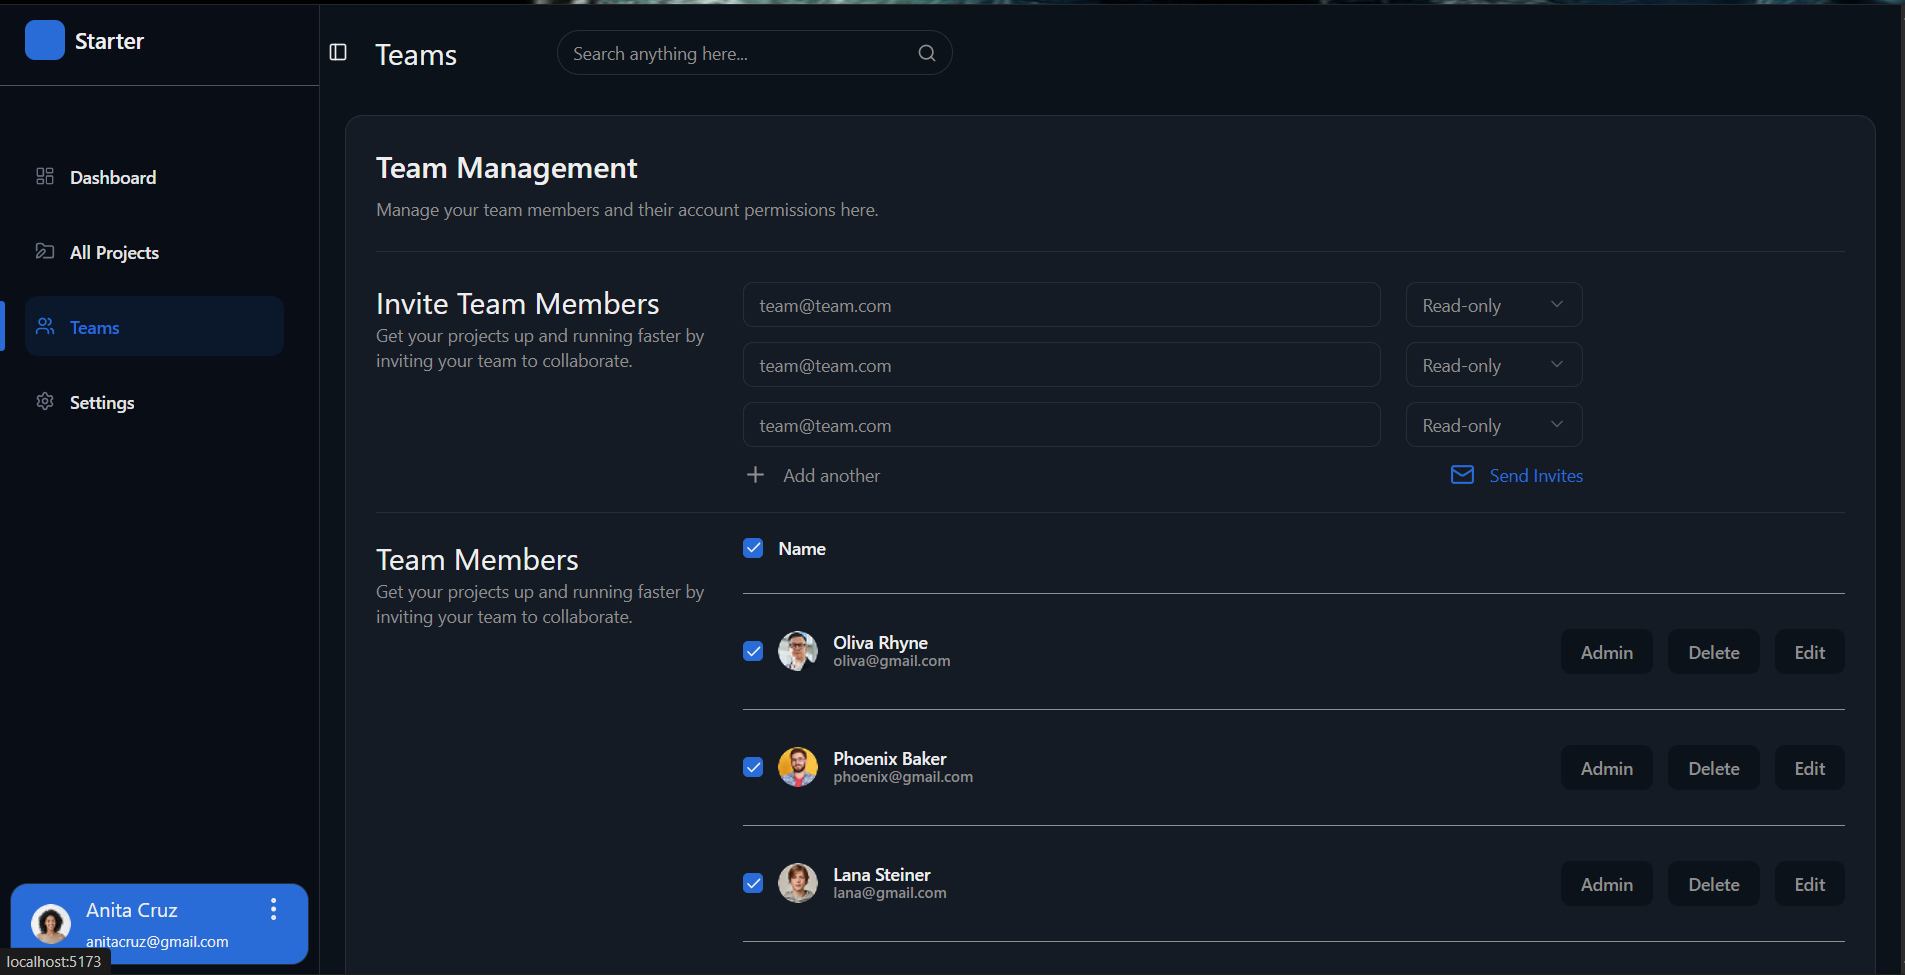
Task: Click the Dashboard icon in the sidebar
Action: pos(44,176)
